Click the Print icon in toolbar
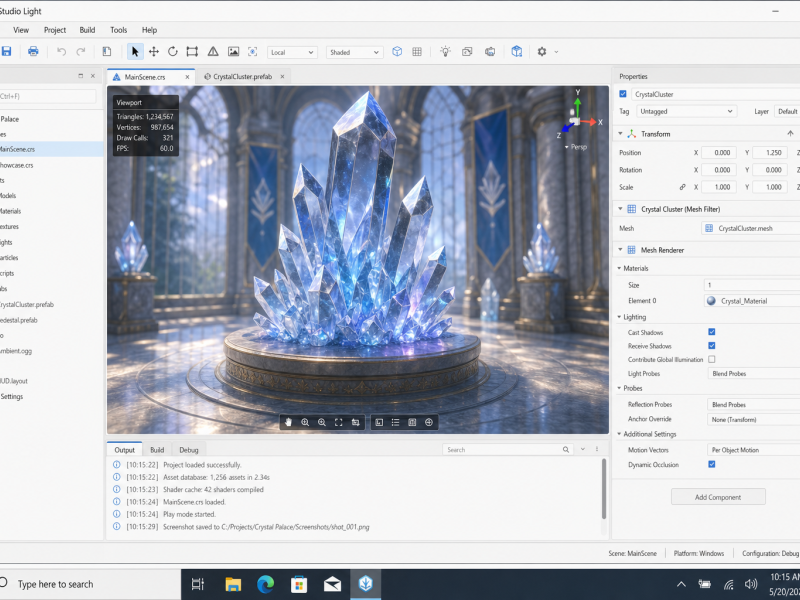The image size is (800, 600). 33,51
